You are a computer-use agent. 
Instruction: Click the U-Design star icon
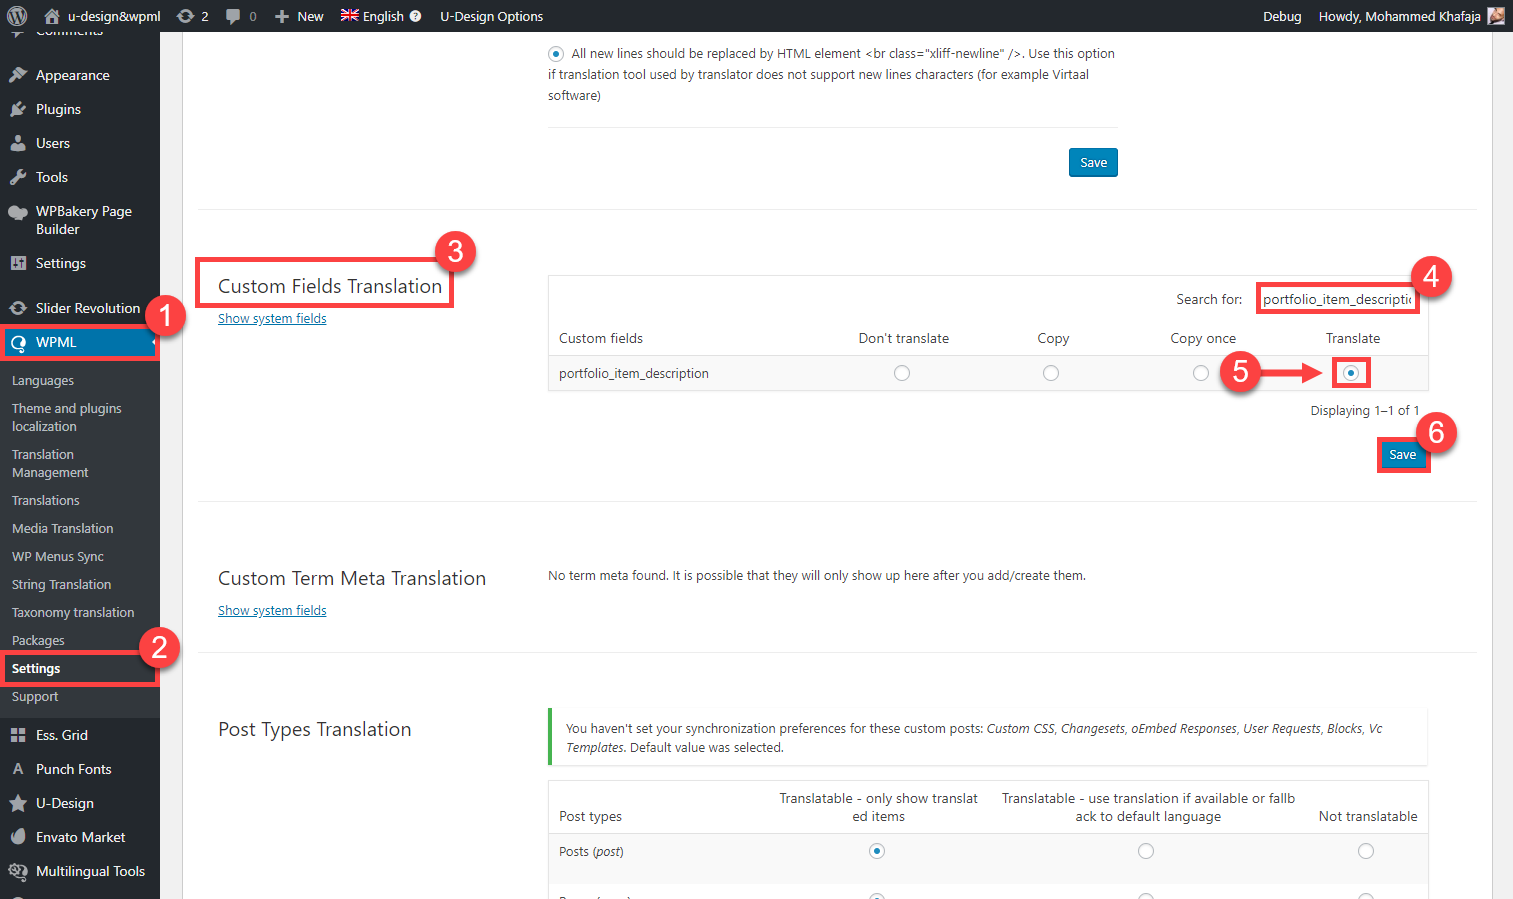pos(18,803)
